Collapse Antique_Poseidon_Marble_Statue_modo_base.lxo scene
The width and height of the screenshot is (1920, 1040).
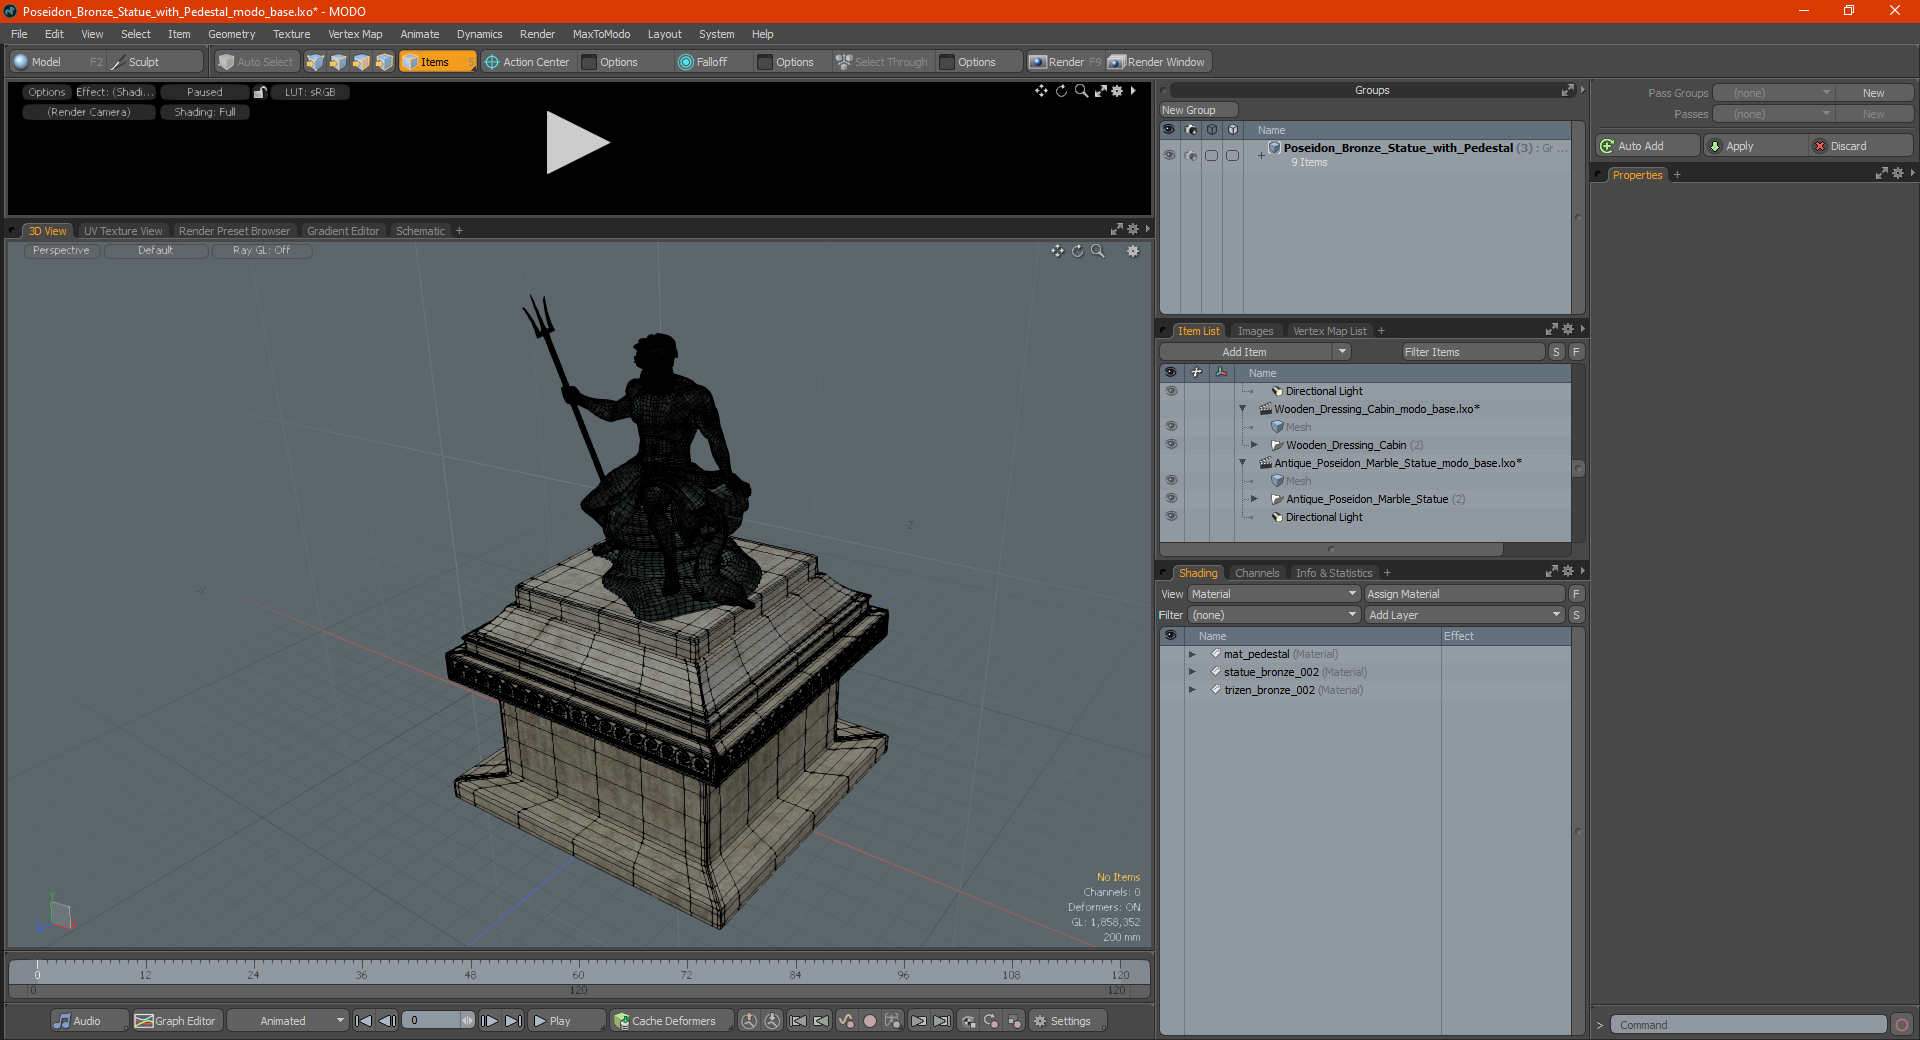pyautogui.click(x=1243, y=463)
